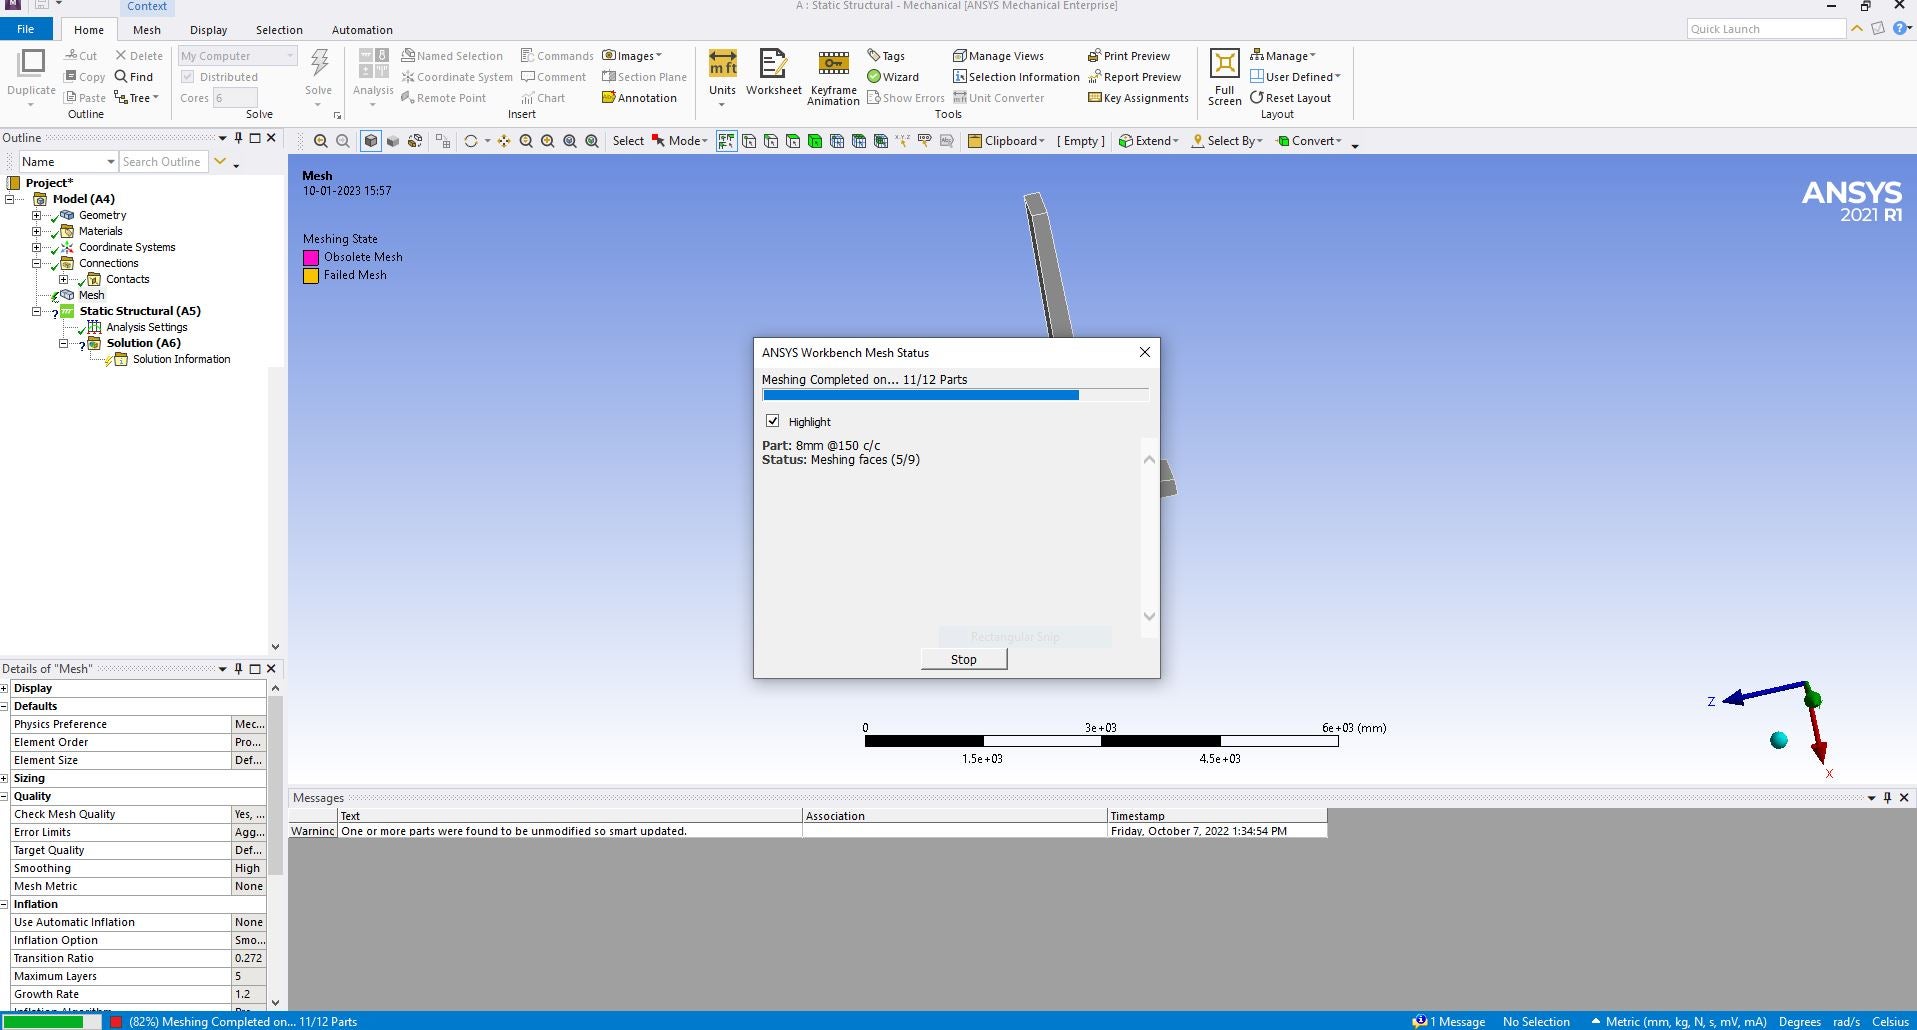Select the body selection filter (green cube)

tap(815, 141)
